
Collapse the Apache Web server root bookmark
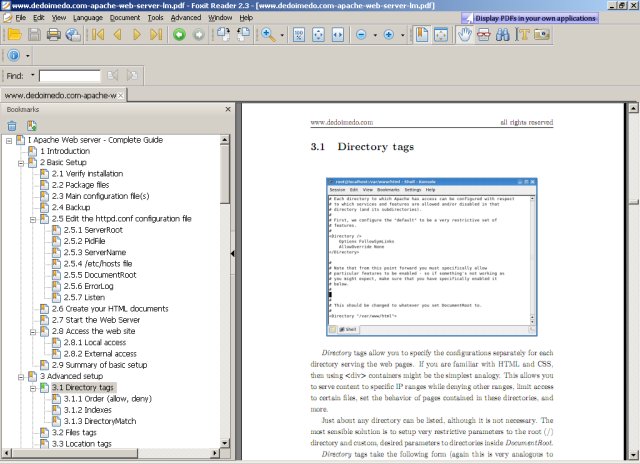[9, 141]
